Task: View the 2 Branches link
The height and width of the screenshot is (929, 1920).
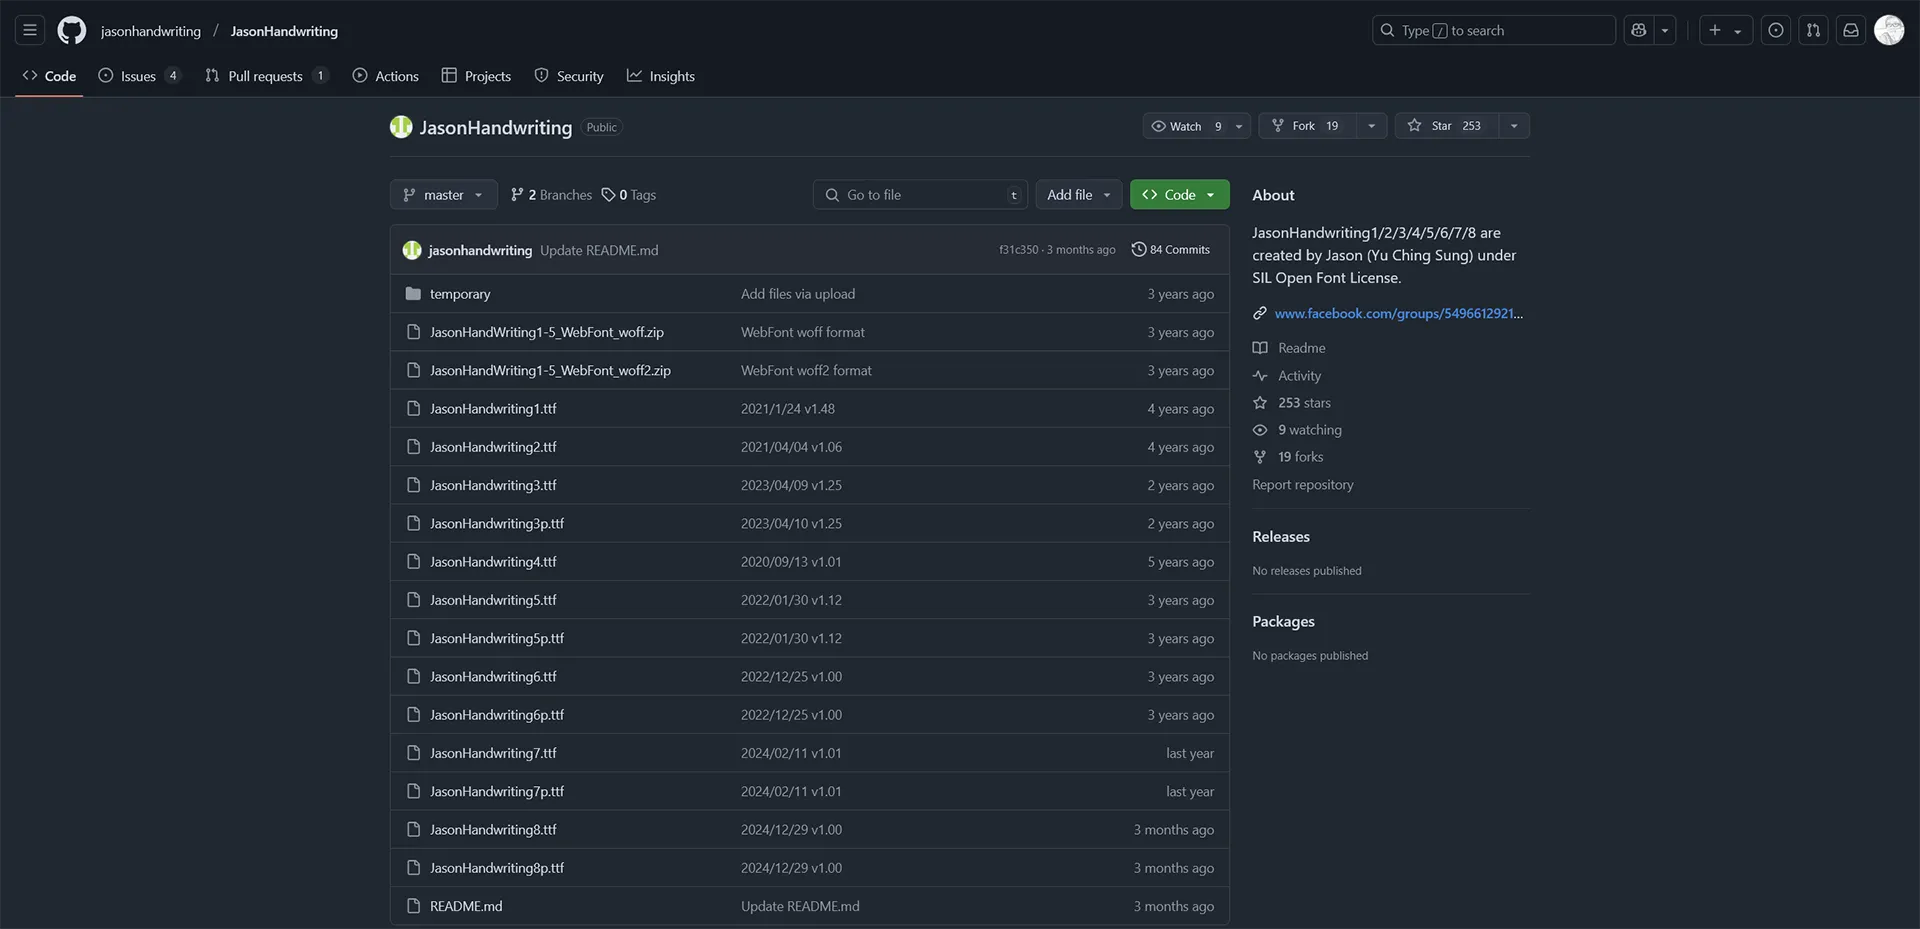Action: [551, 195]
